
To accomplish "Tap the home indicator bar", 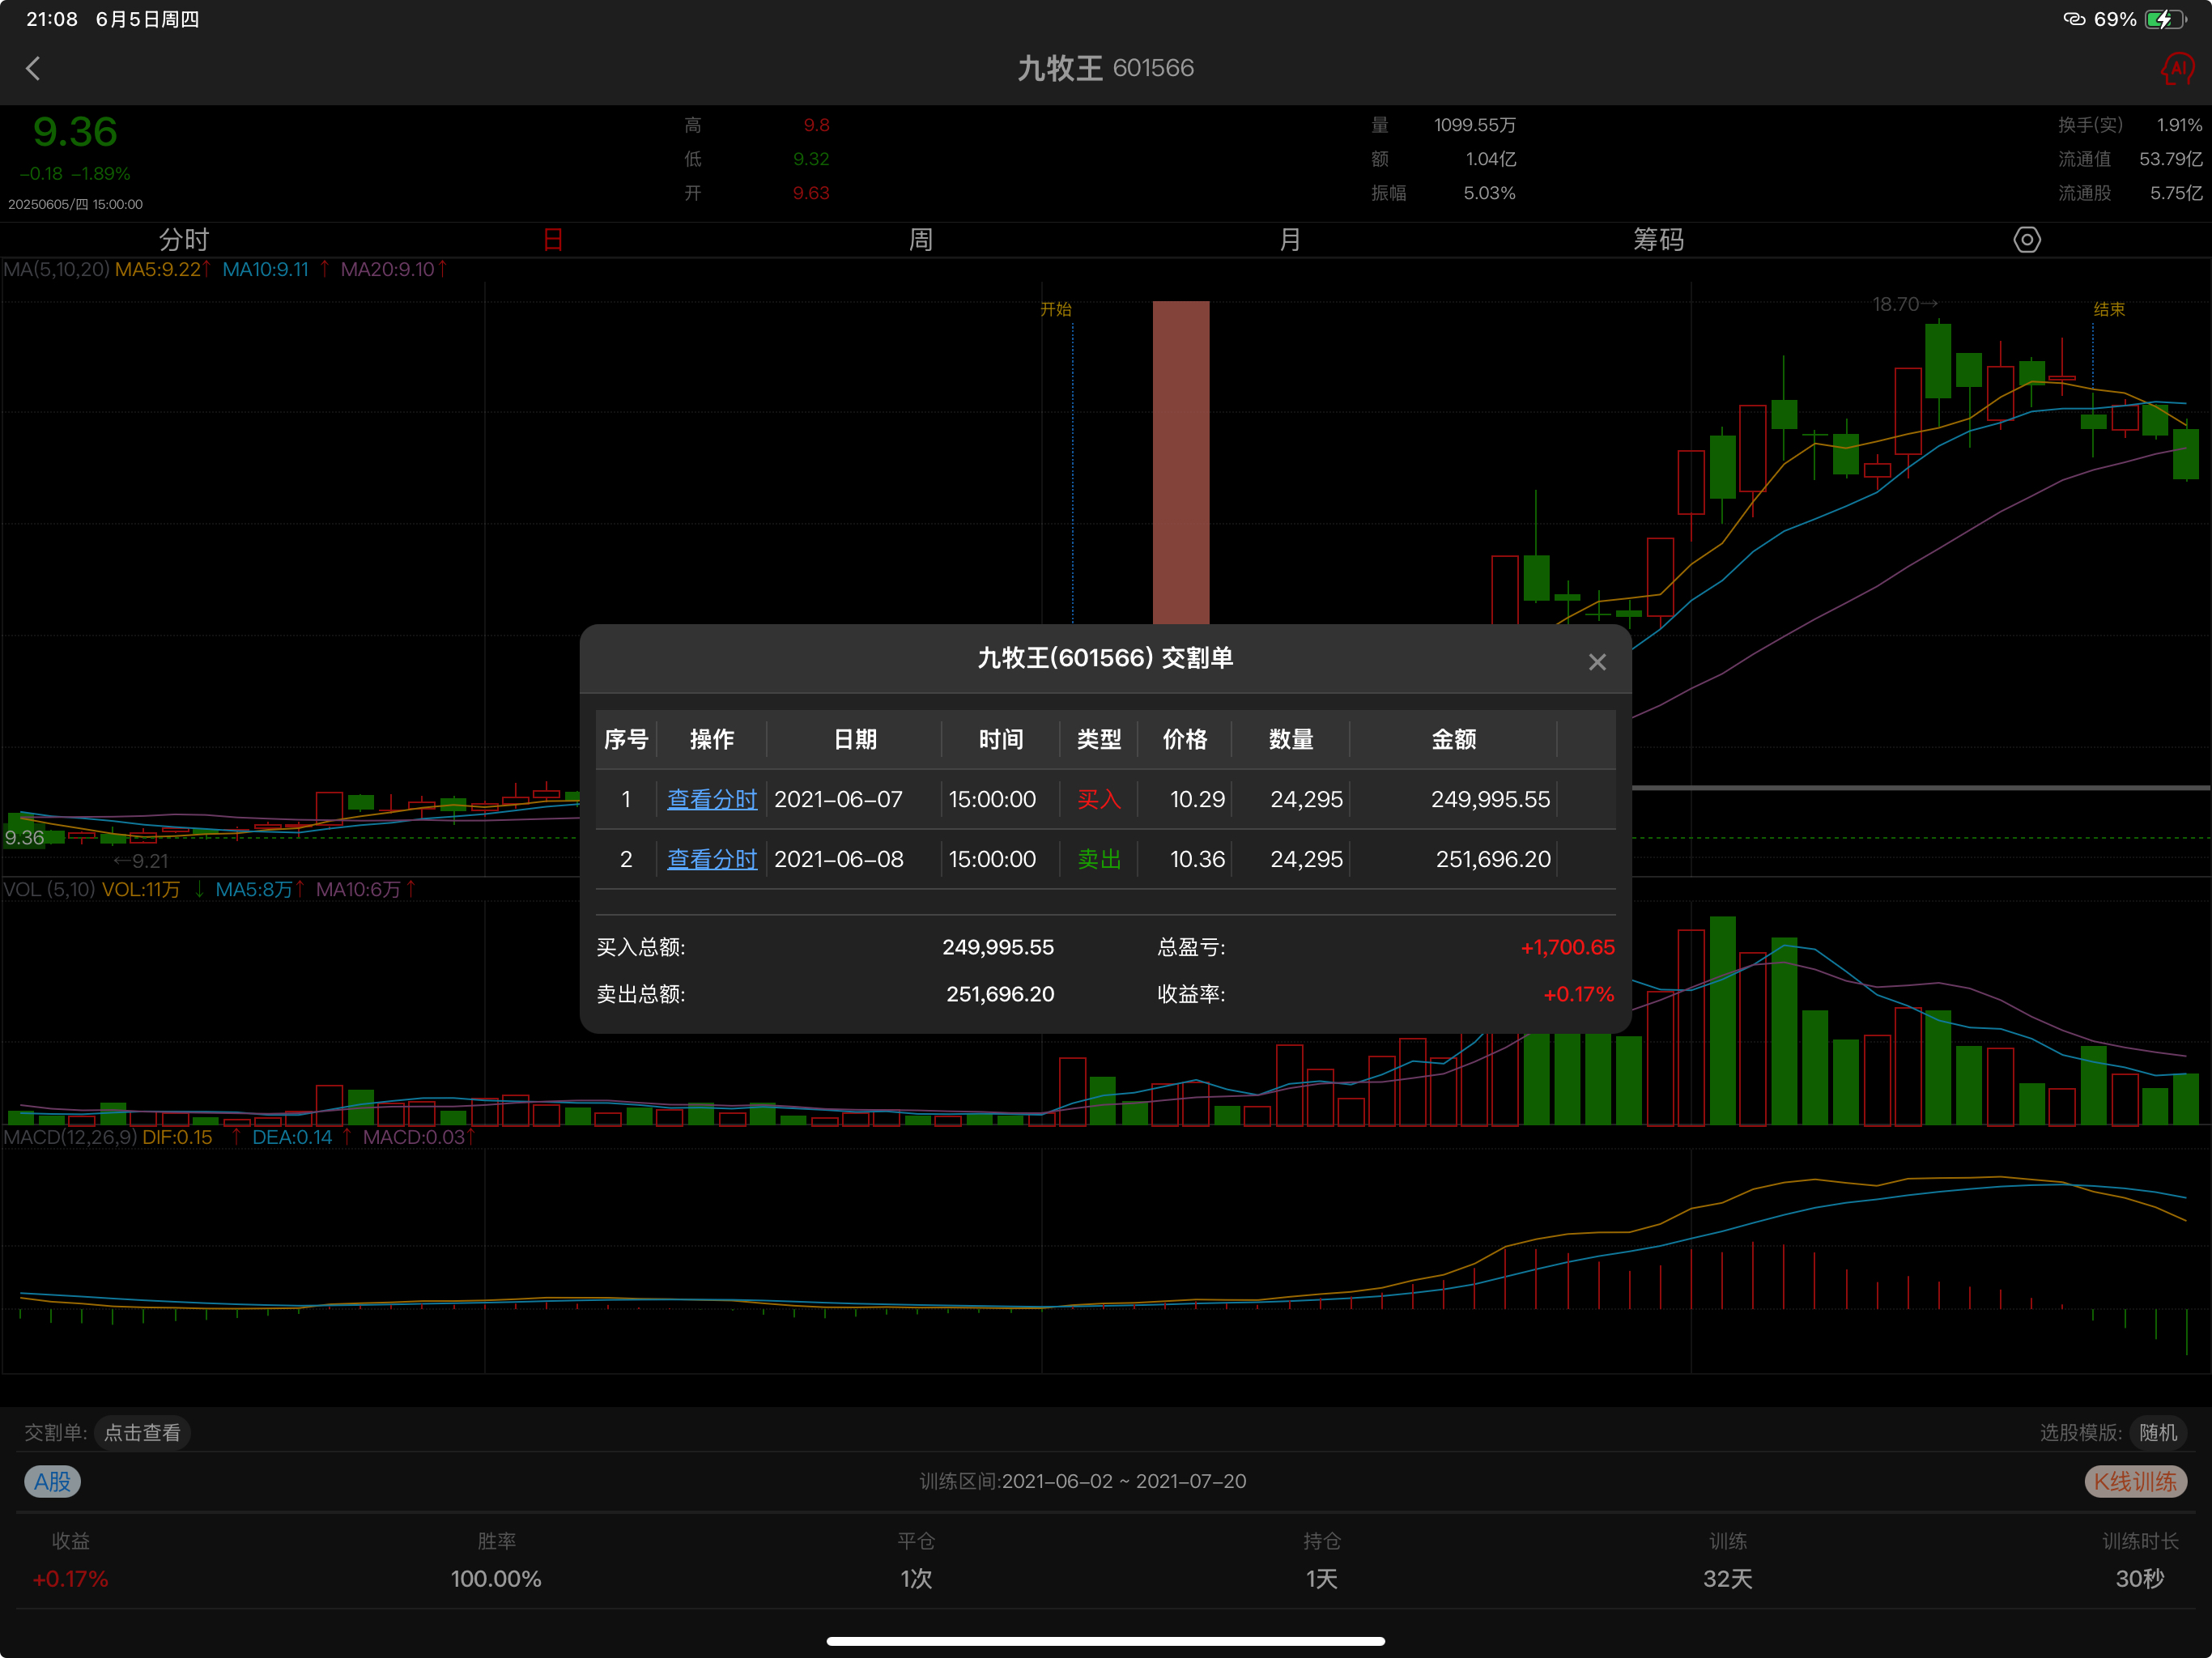I will click(x=1105, y=1641).
